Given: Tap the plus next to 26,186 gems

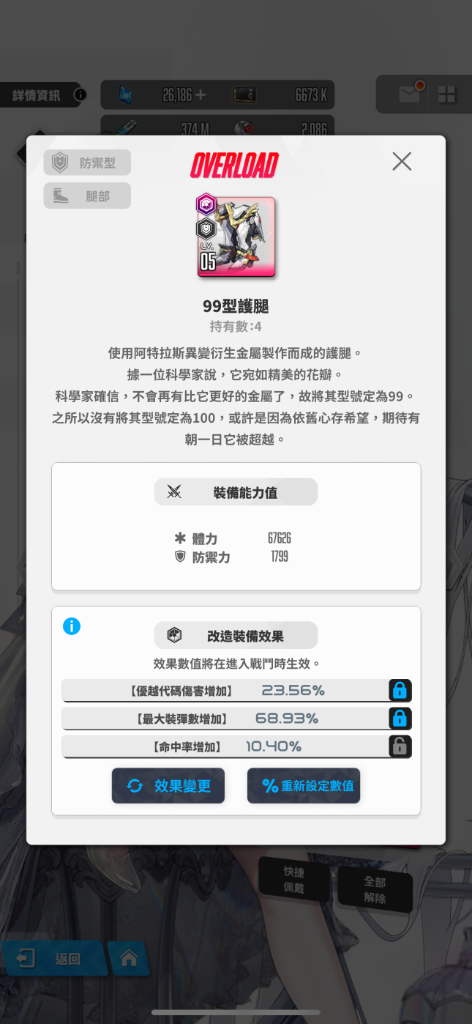Looking at the screenshot, I should pyautogui.click(x=200, y=95).
